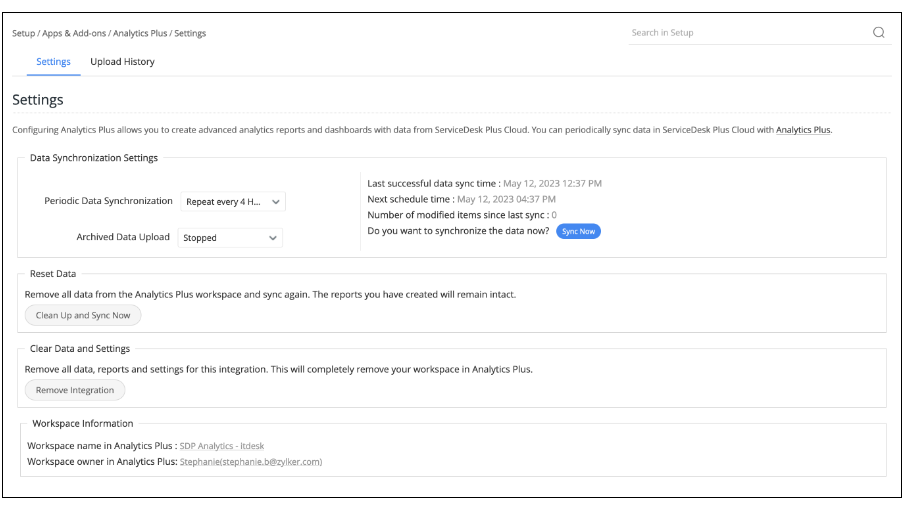Open Periodic Data Synchronization dropdown
Image resolution: width=912 pixels, height=507 pixels.
coord(233,202)
